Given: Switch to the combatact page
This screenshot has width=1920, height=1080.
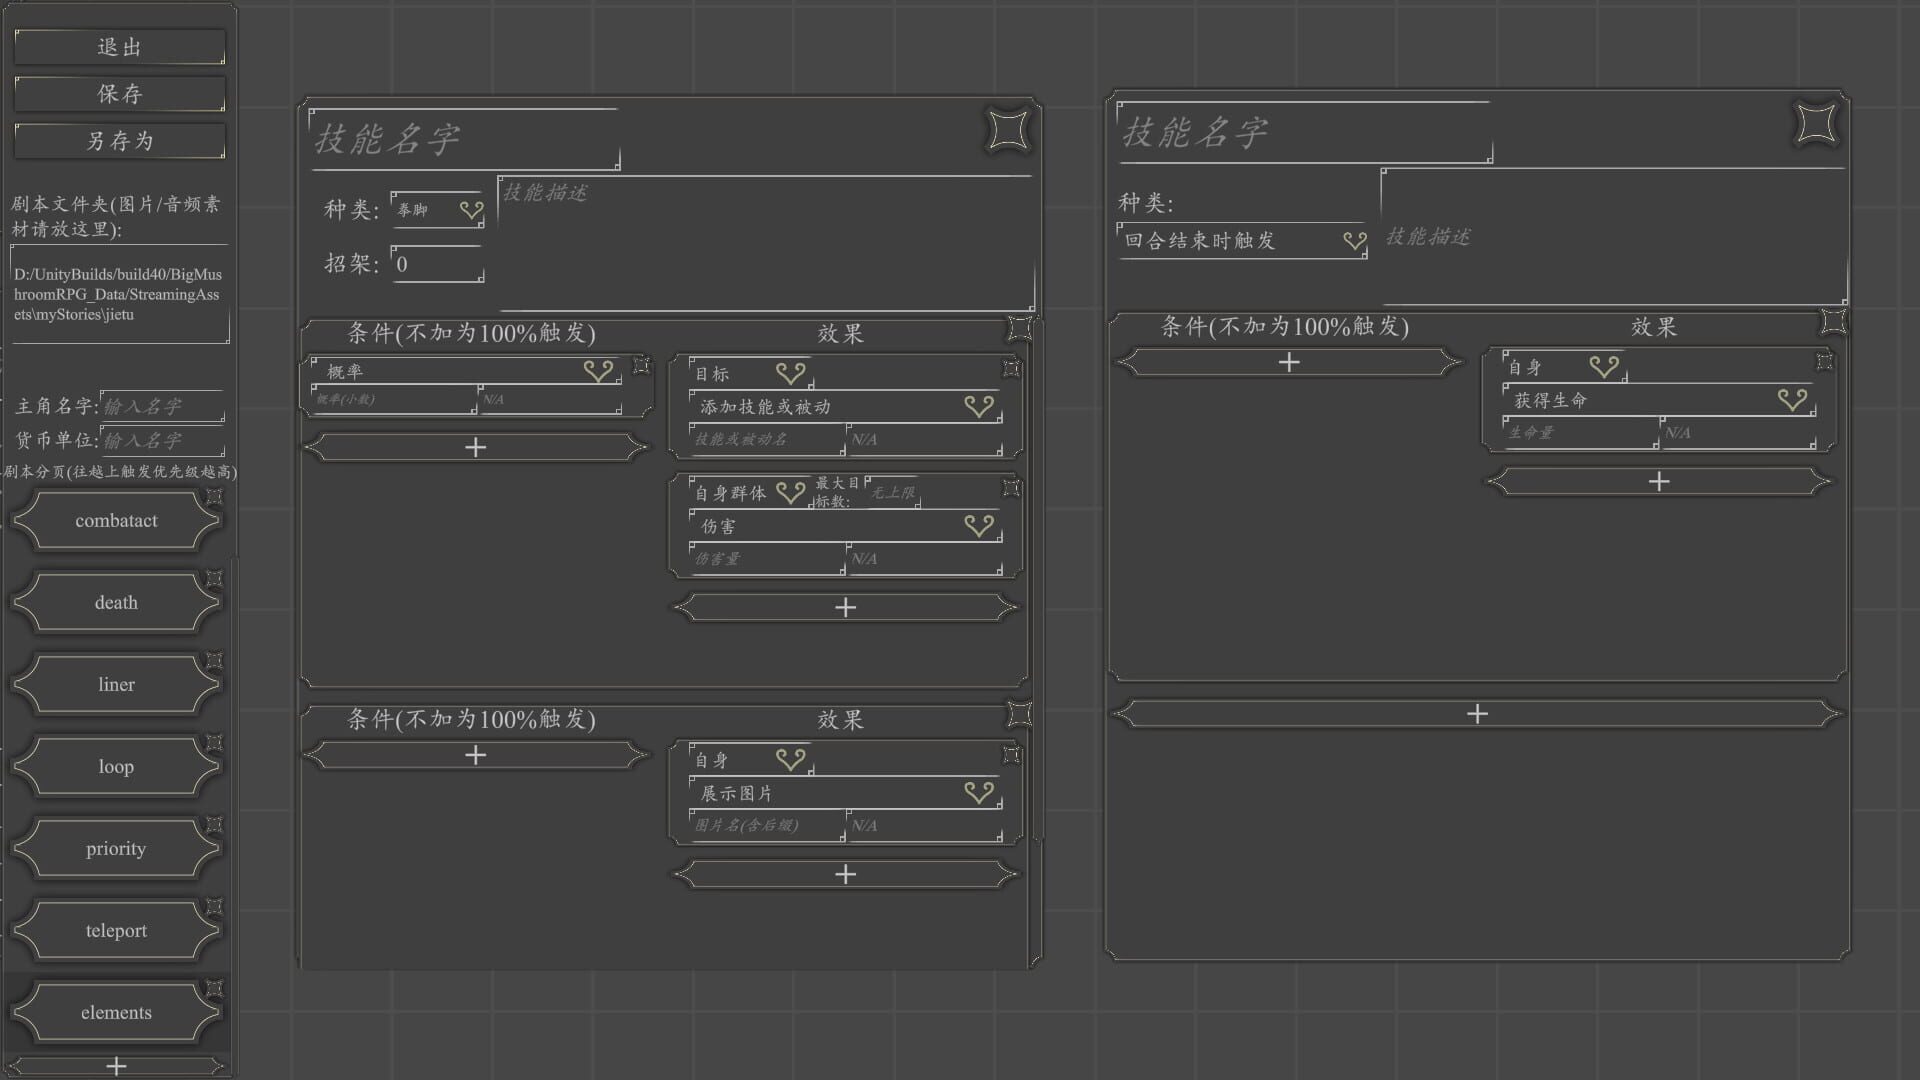Looking at the screenshot, I should [116, 521].
